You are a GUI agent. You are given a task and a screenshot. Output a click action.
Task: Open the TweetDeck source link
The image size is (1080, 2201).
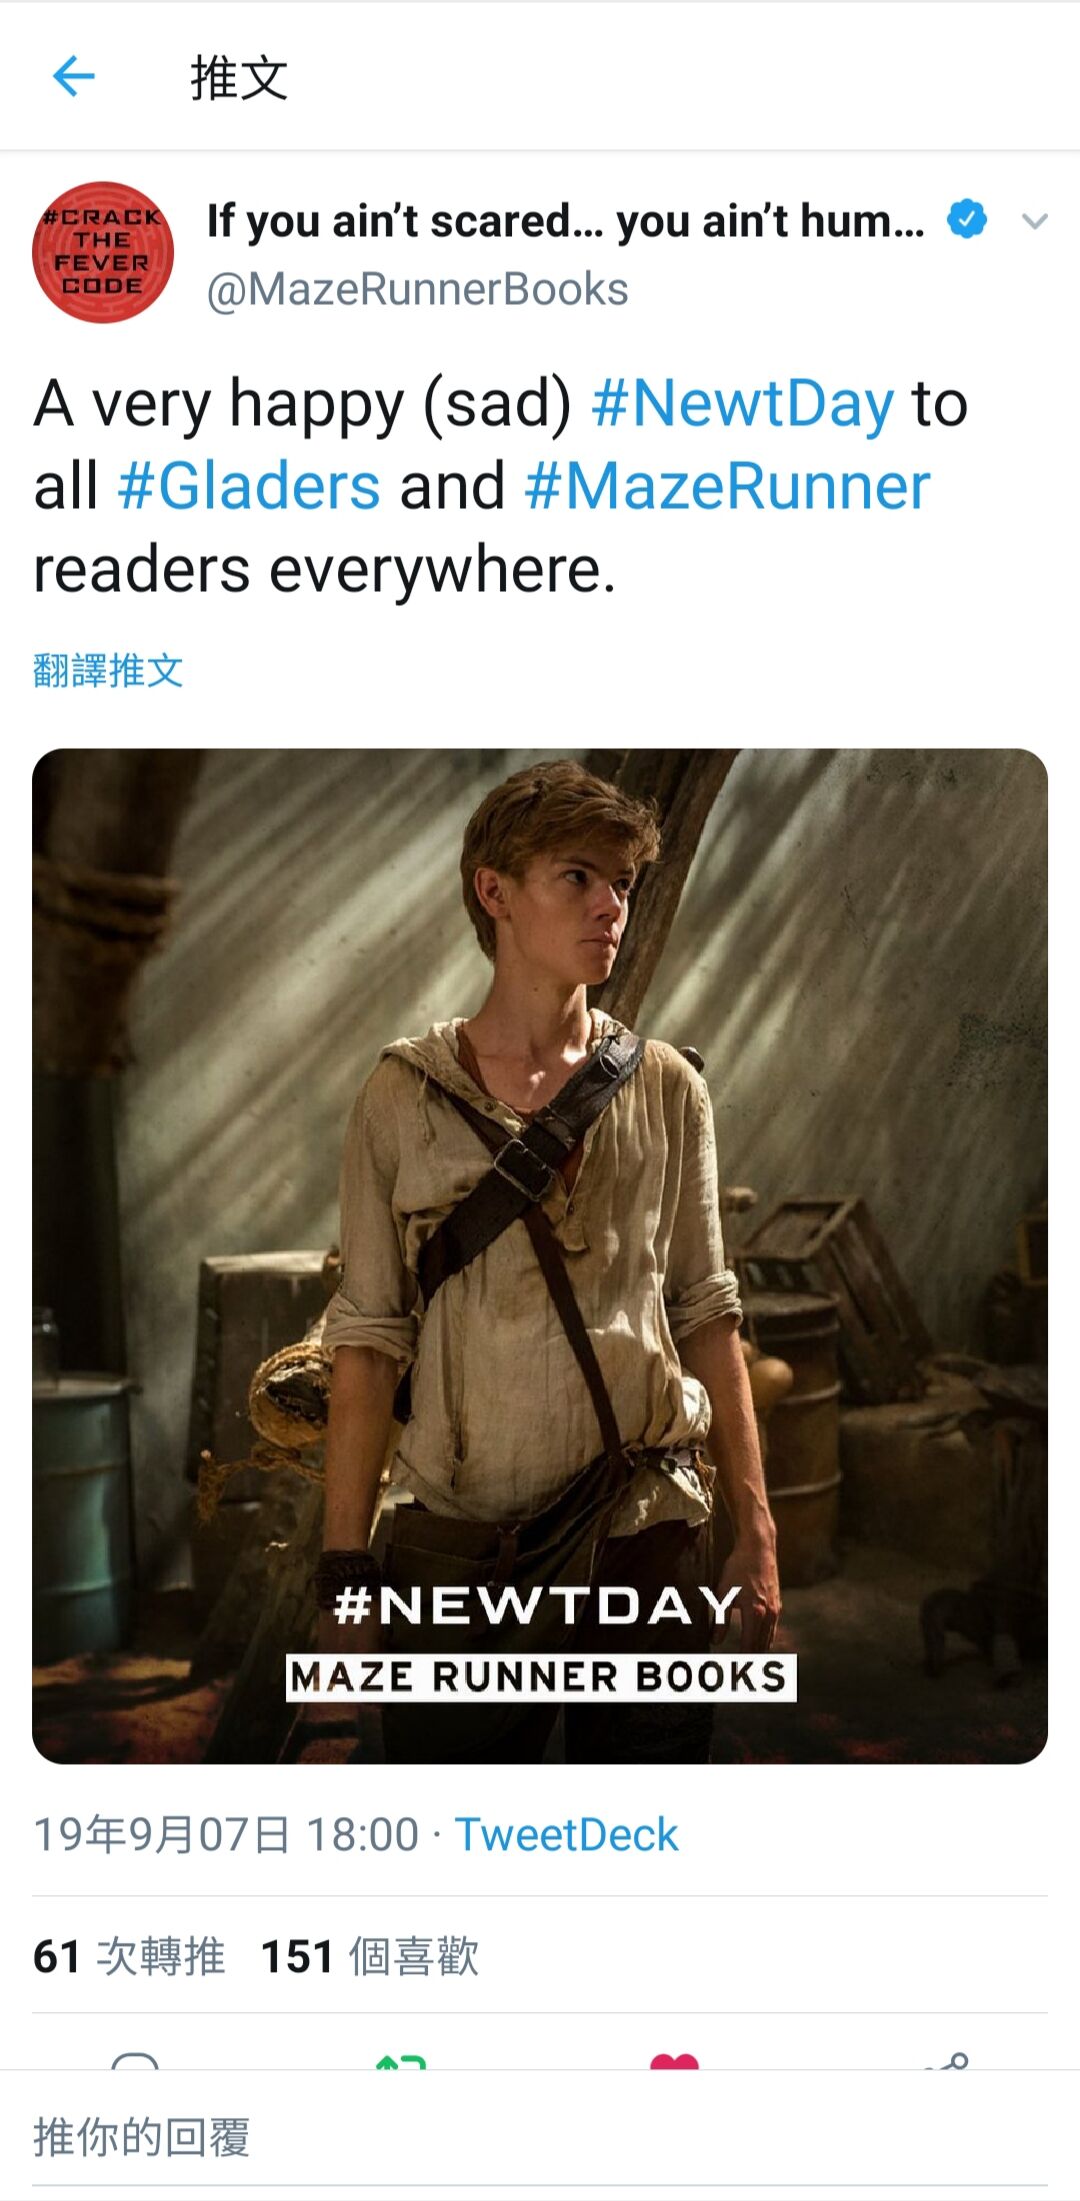(x=566, y=1835)
